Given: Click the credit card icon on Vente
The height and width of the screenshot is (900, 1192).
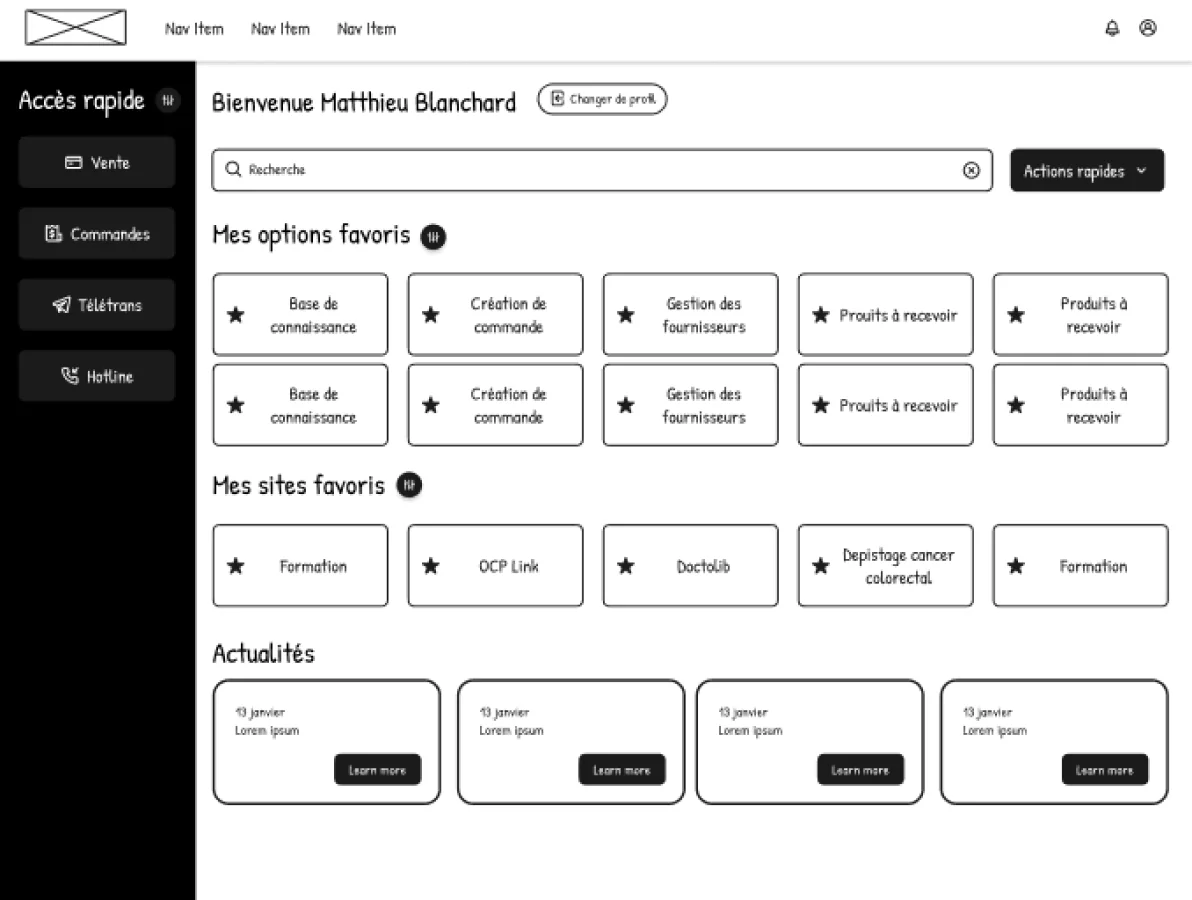Looking at the screenshot, I should (x=73, y=163).
